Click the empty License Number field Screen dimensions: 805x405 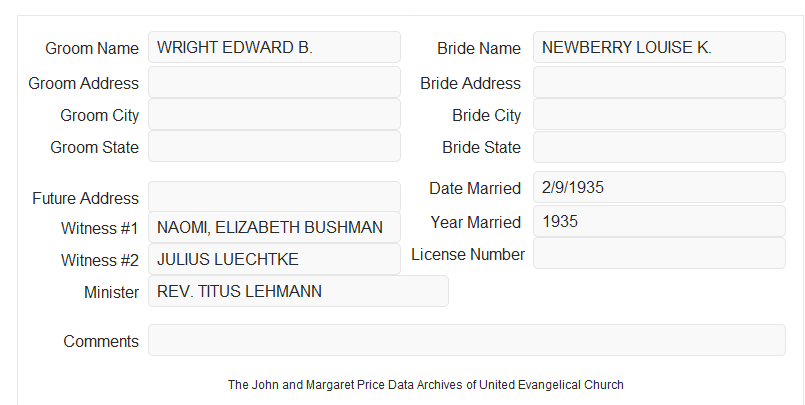[659, 253]
